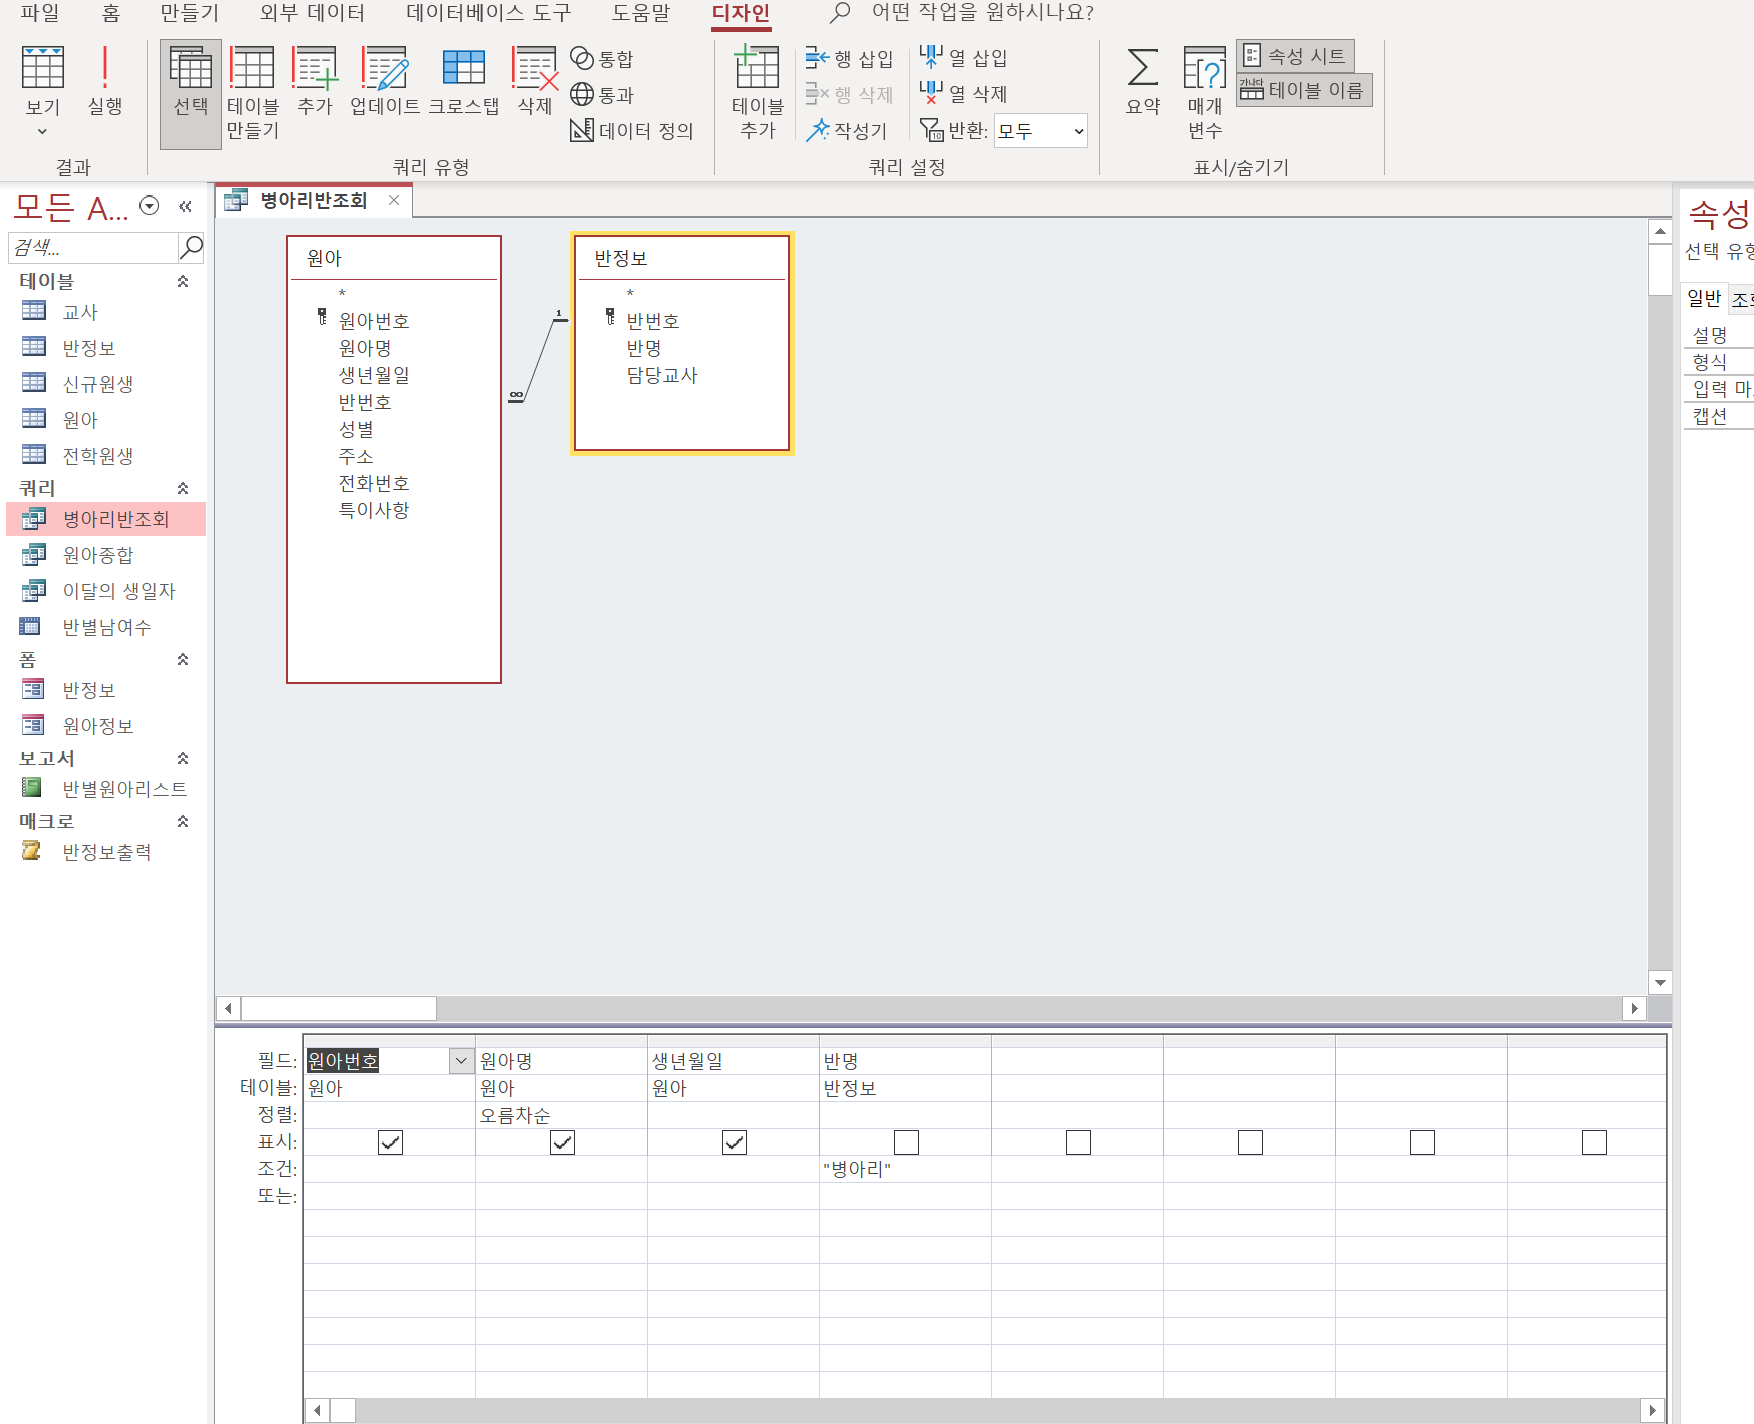Open the Return (반환) 모두 dropdown
Screen dimensions: 1754x1424
click(1078, 131)
